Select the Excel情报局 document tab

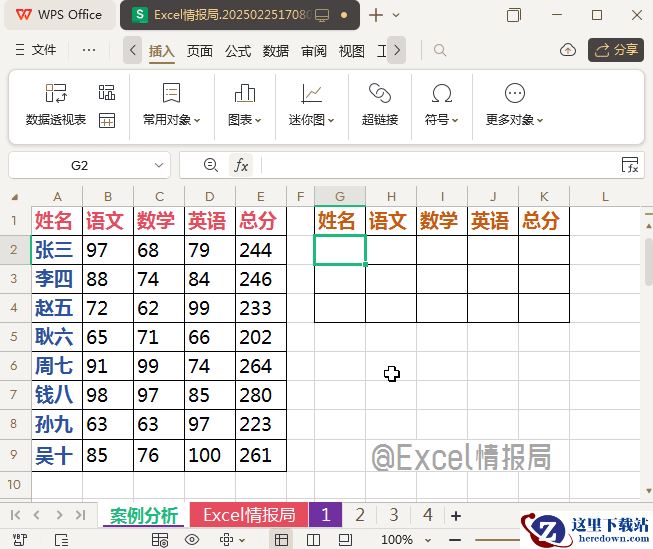point(240,15)
